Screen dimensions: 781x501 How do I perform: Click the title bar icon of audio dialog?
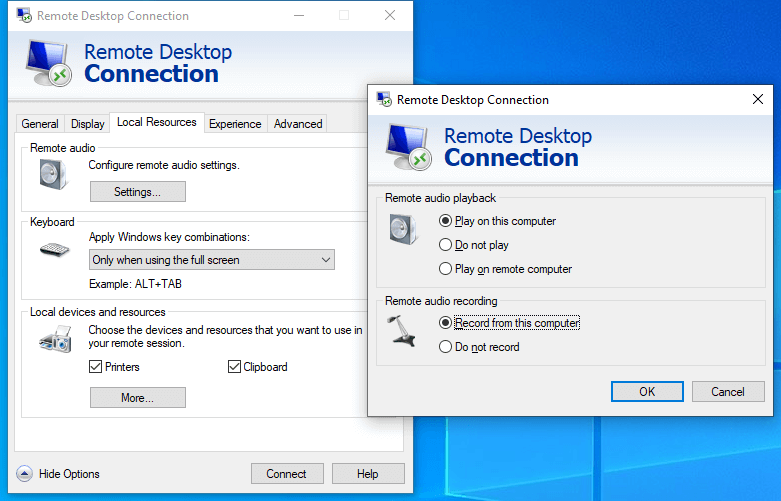click(x=383, y=100)
